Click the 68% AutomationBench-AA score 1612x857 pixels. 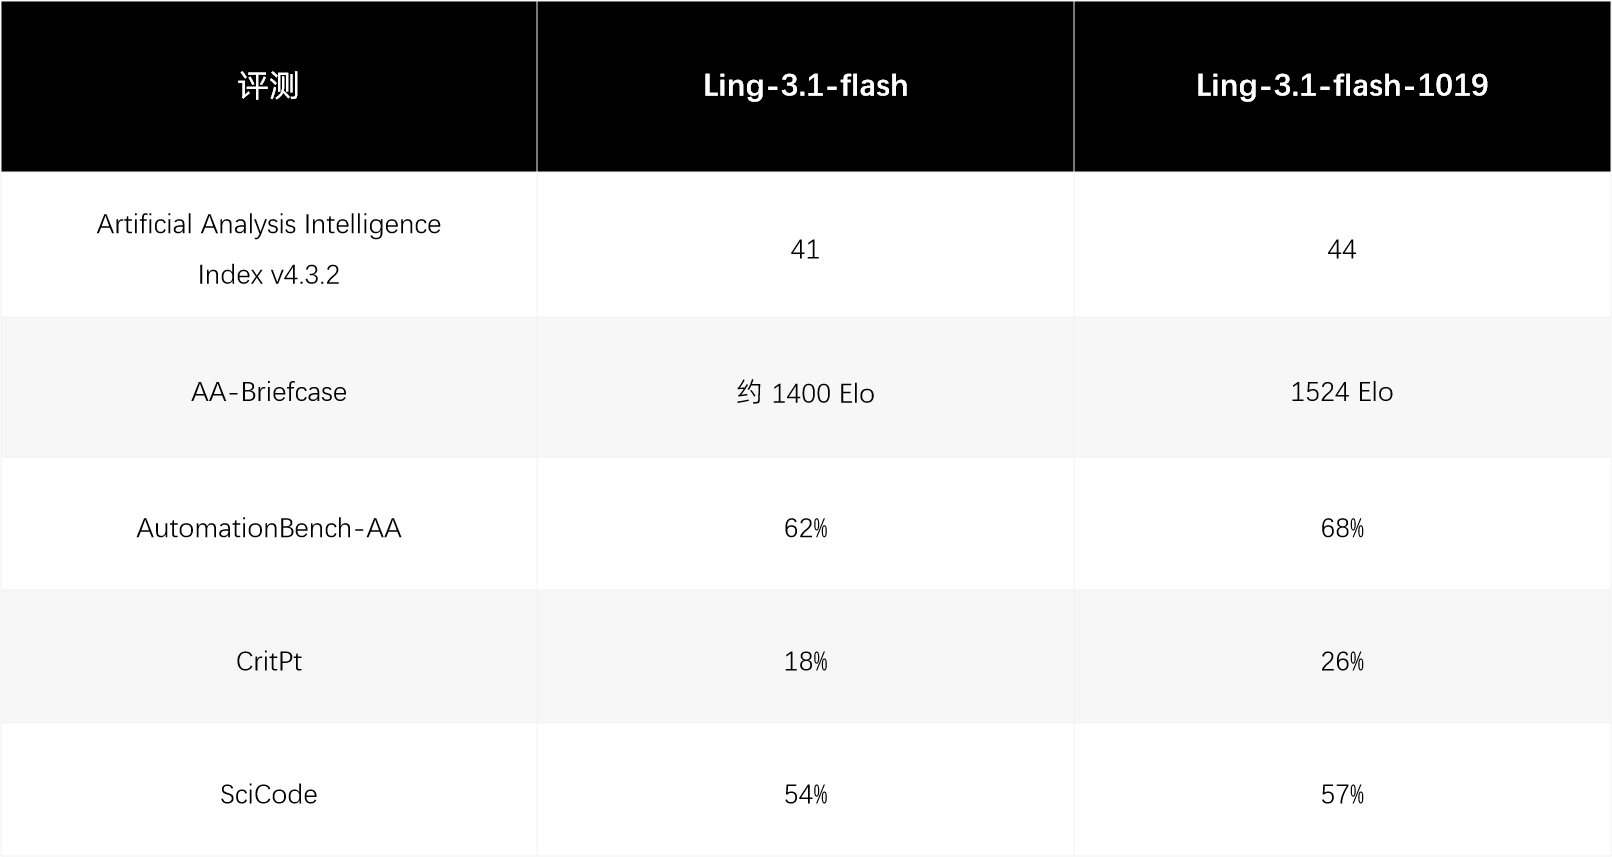pyautogui.click(x=1342, y=528)
